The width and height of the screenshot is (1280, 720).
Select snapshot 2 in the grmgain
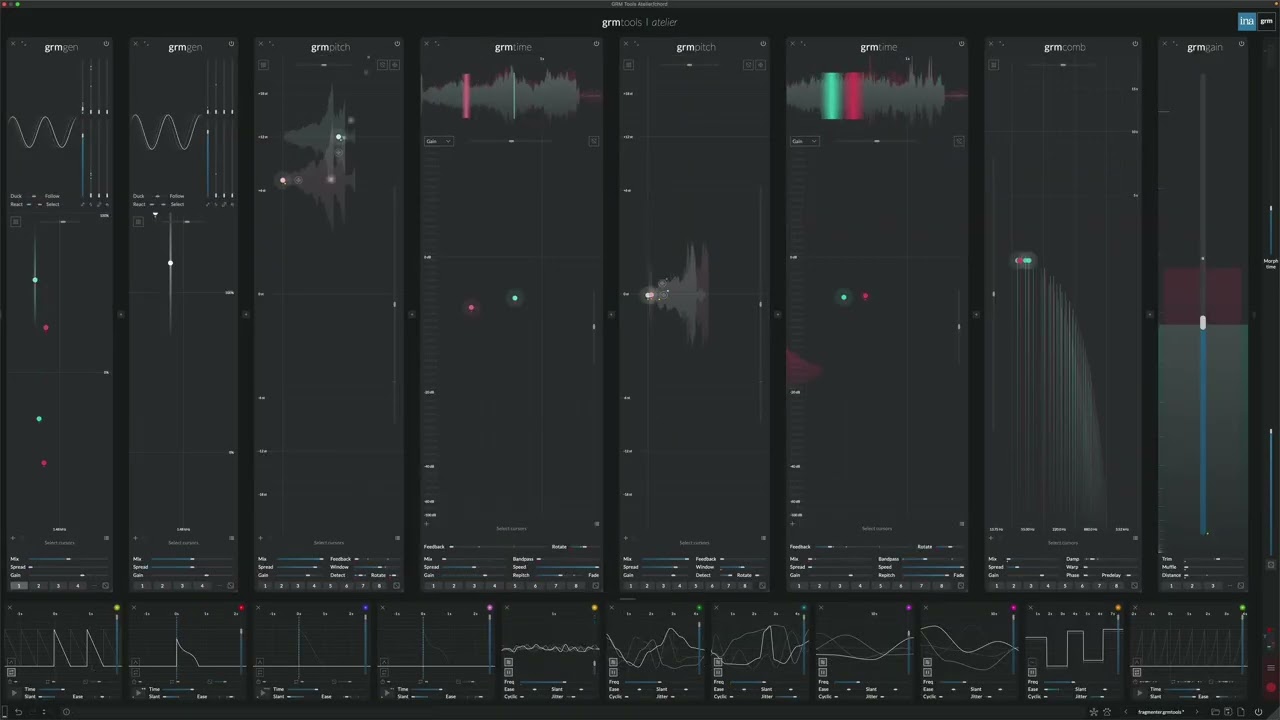point(1192,586)
